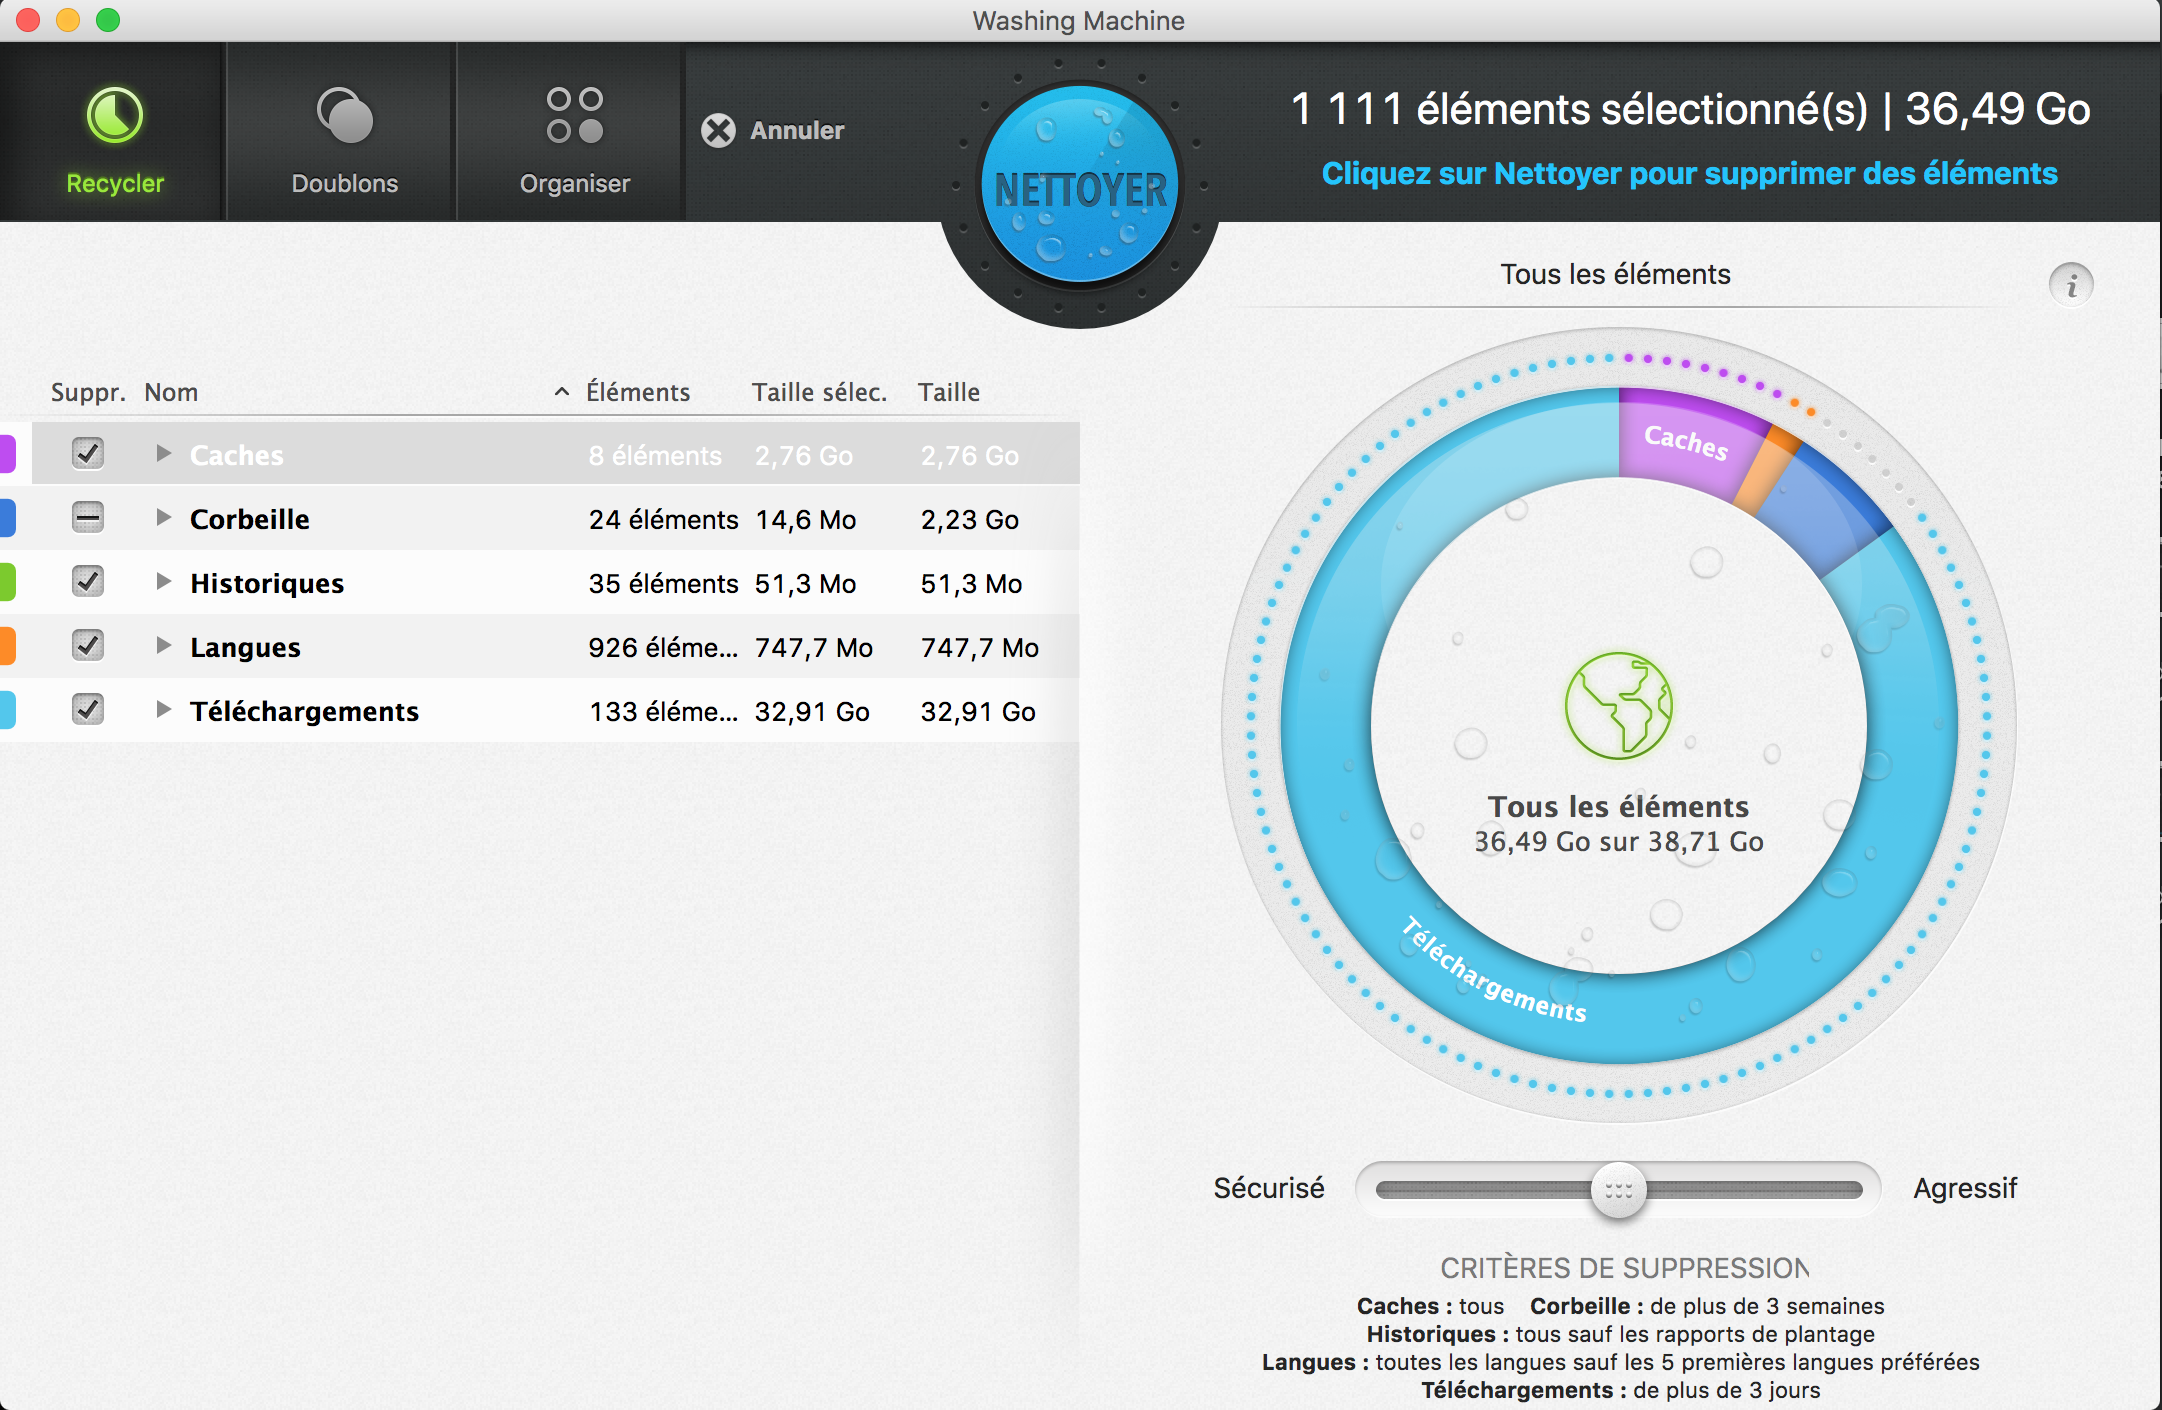Viewport: 2162px width, 1410px height.
Task: Click the purple Caches color tag
Action: tap(7, 454)
